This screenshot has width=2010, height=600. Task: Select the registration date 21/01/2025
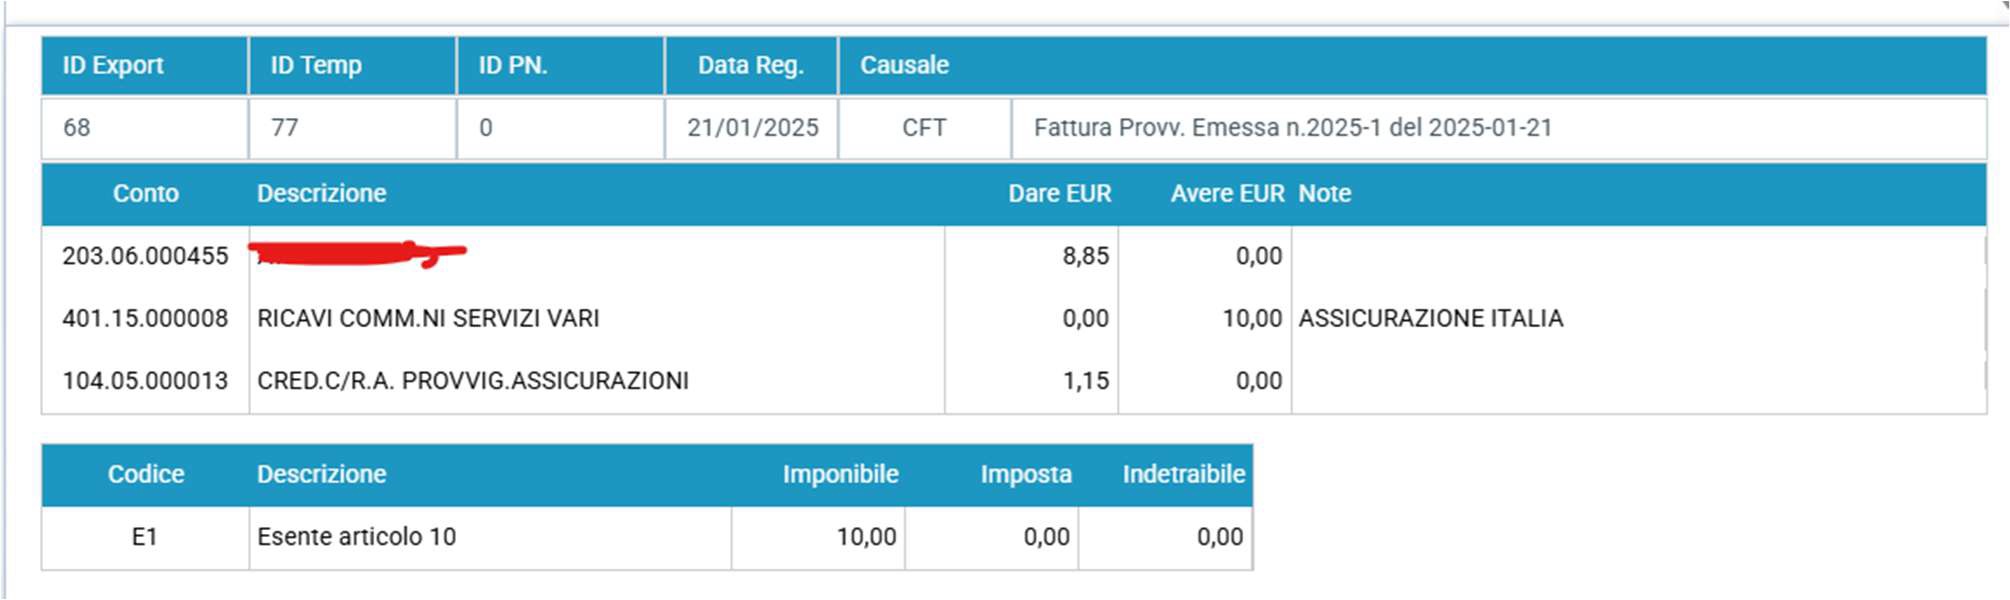[x=752, y=128]
